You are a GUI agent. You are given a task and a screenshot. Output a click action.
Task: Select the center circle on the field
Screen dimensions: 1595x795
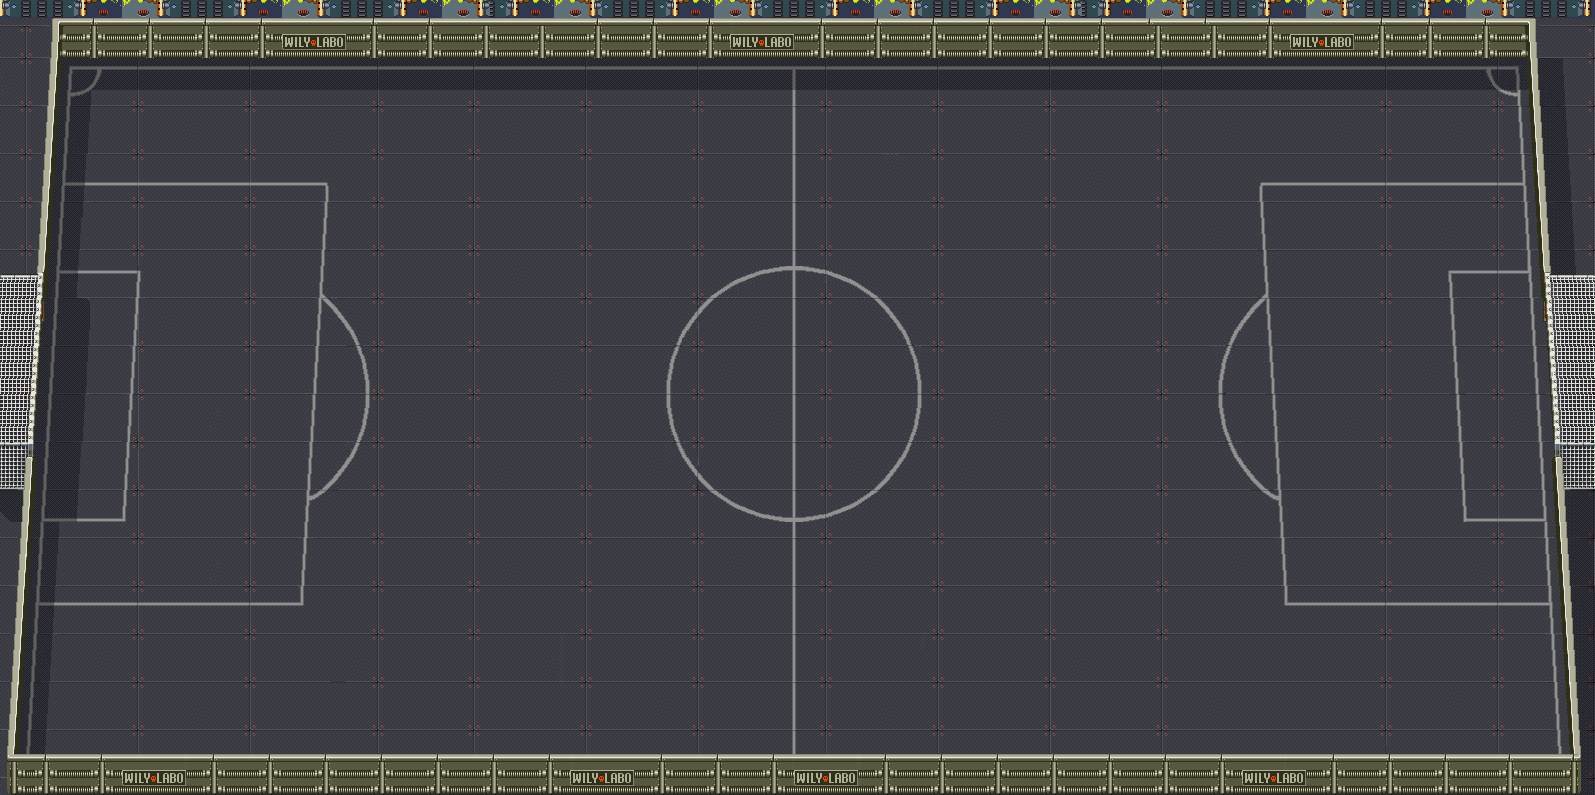coord(794,394)
